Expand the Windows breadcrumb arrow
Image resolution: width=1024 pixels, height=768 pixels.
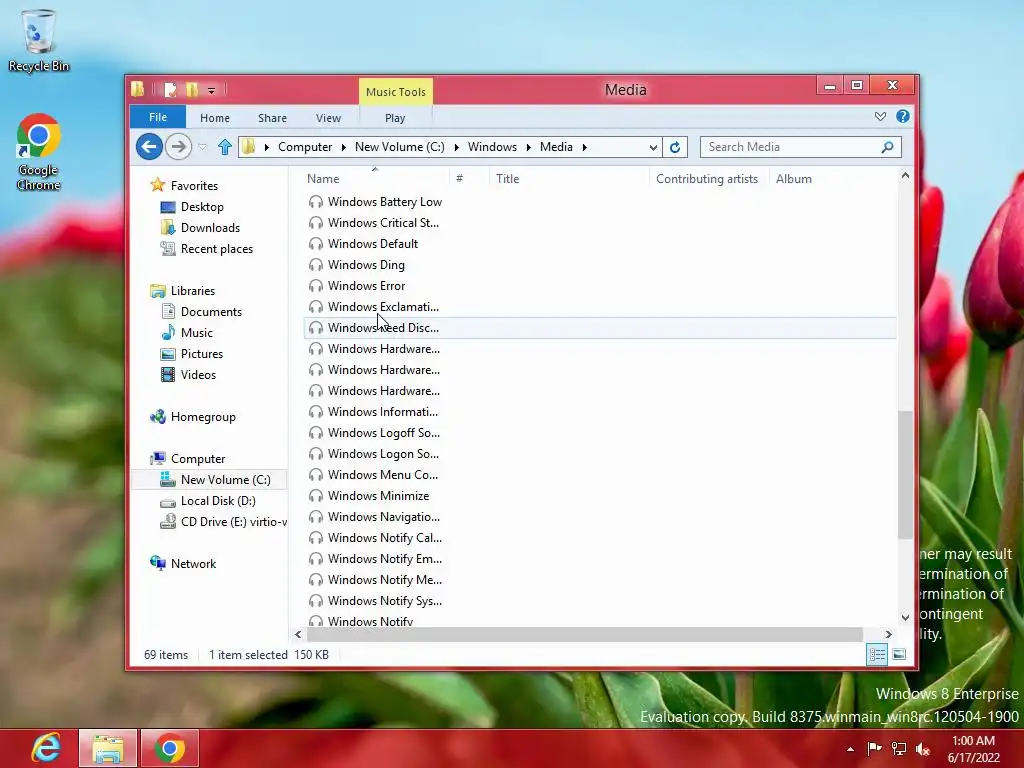pyautogui.click(x=528, y=147)
